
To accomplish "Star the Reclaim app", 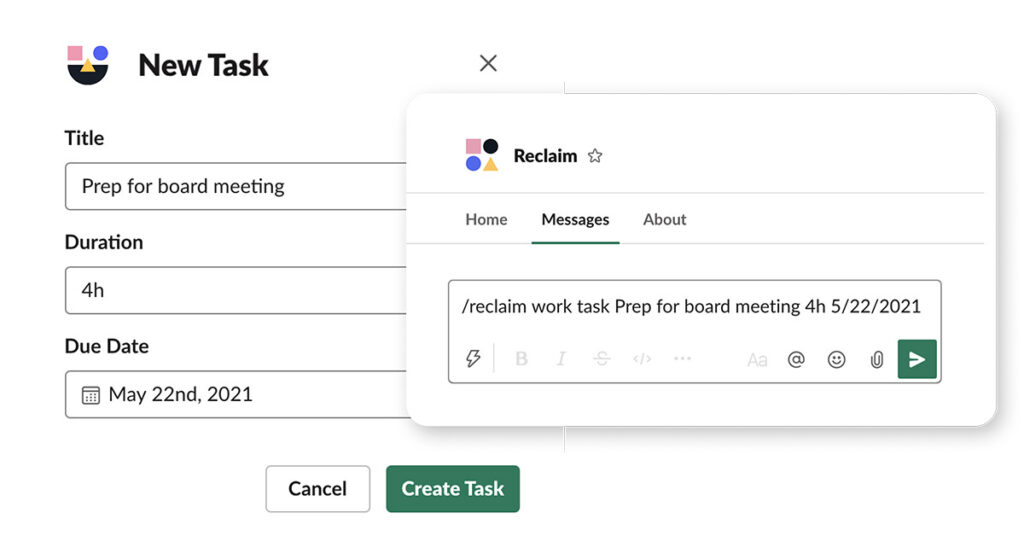I will tap(595, 156).
